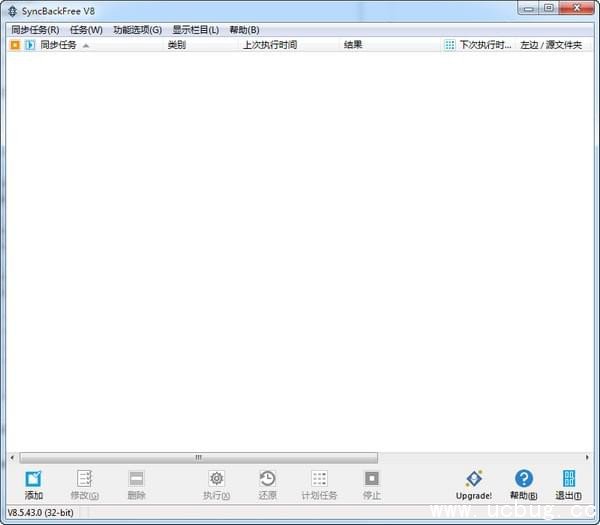Click the sort arrow next to 同步任务
Viewport: 600px width, 525px height.
click(x=86, y=46)
